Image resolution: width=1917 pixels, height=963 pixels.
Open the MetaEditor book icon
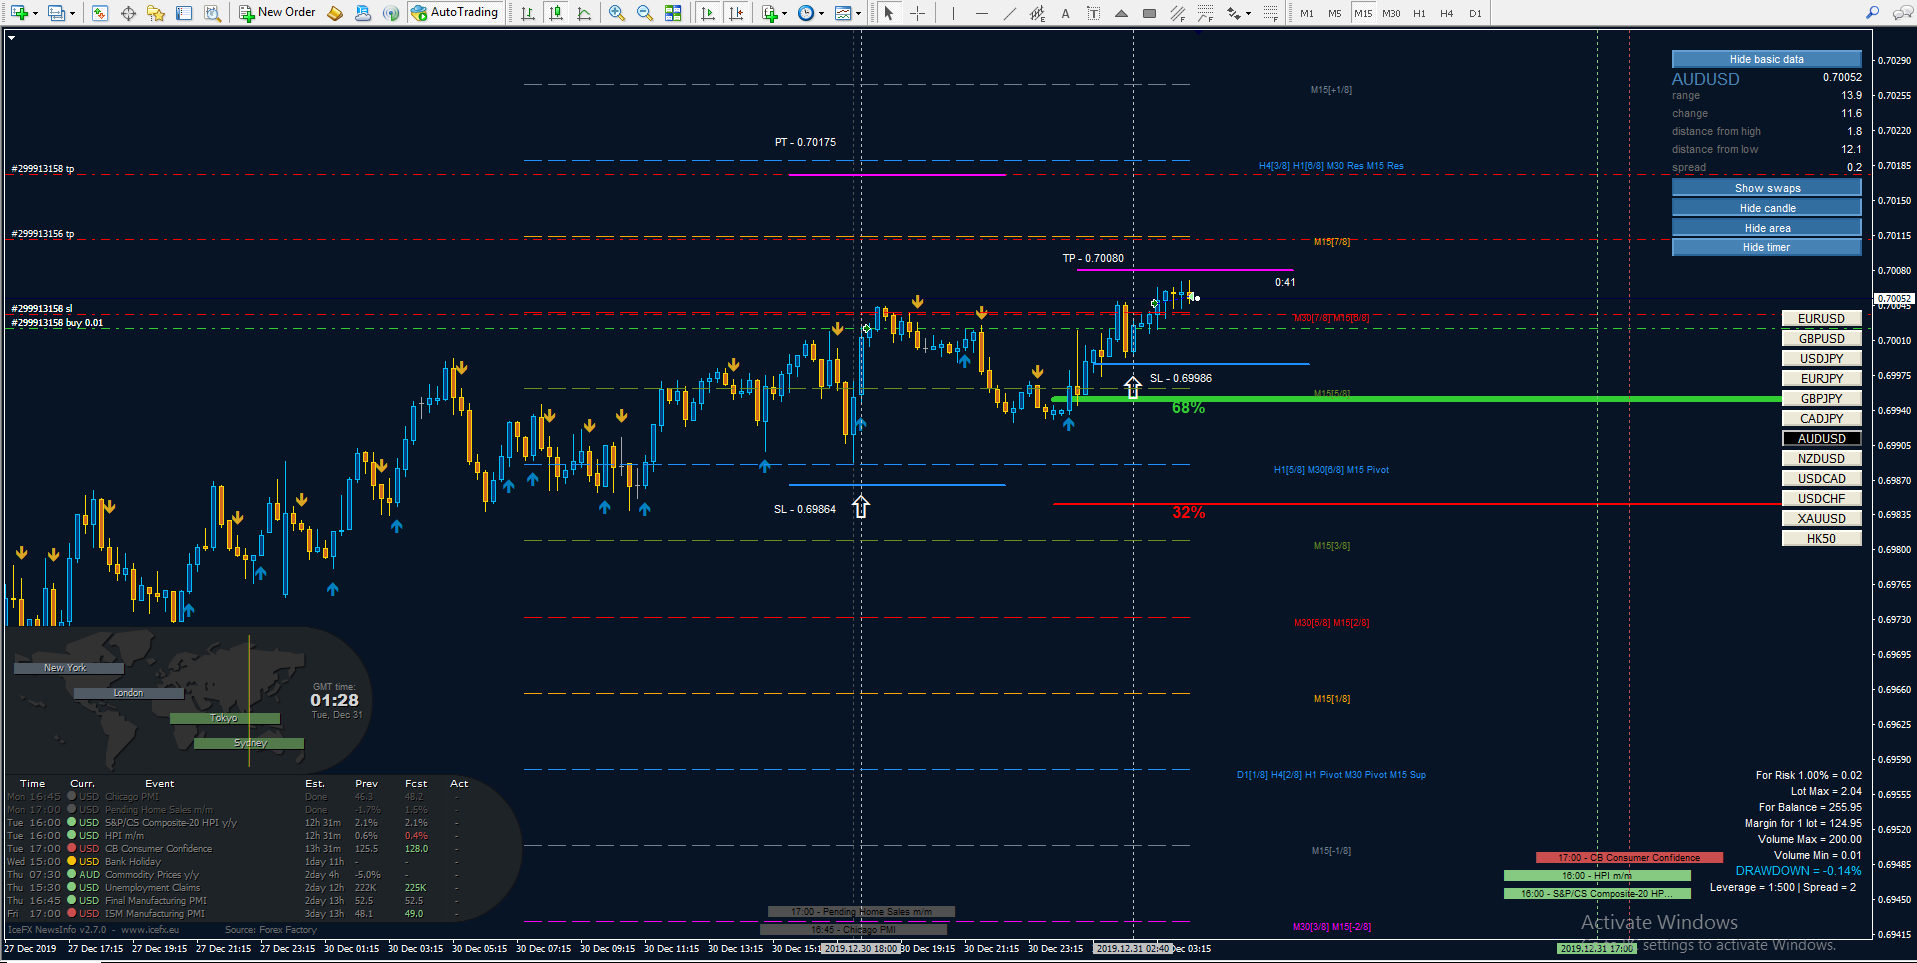tap(335, 13)
